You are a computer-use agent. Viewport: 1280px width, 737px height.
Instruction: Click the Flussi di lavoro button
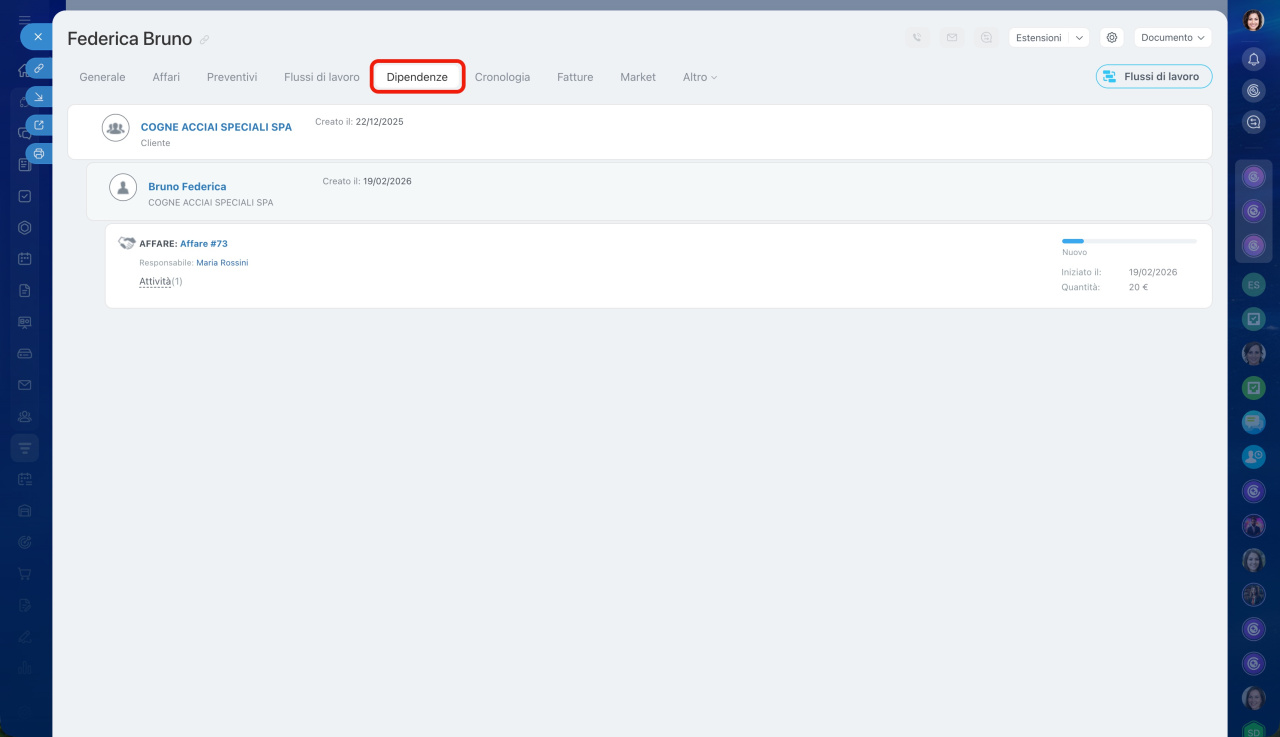tap(1154, 76)
